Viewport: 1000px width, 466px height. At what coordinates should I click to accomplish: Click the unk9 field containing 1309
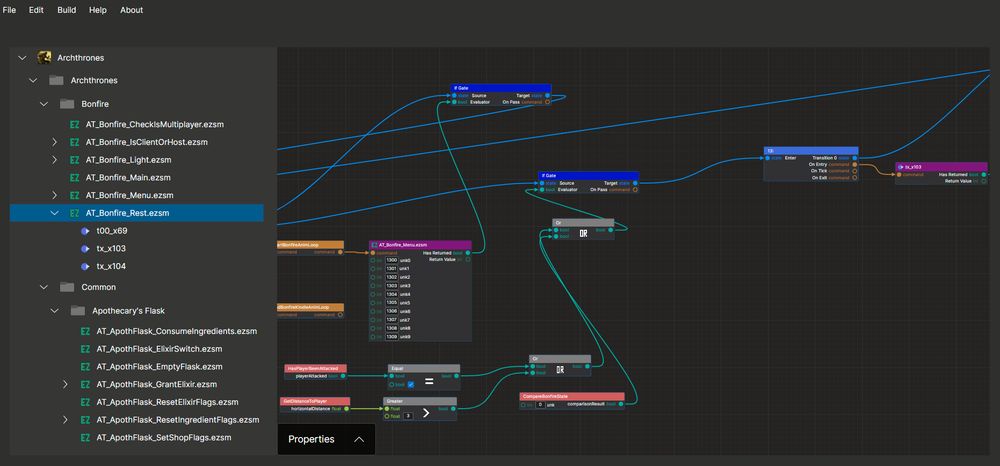392,337
